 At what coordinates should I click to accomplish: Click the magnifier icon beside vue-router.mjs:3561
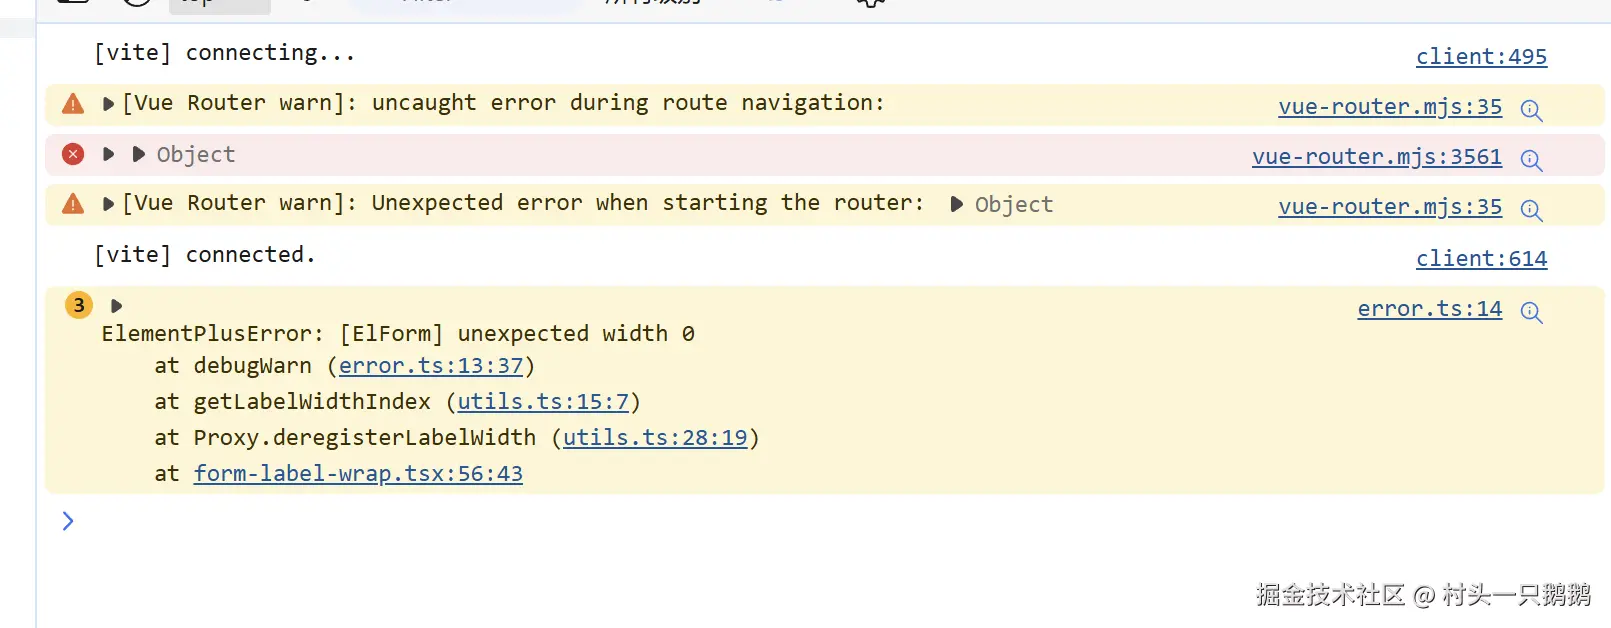coord(1531,160)
